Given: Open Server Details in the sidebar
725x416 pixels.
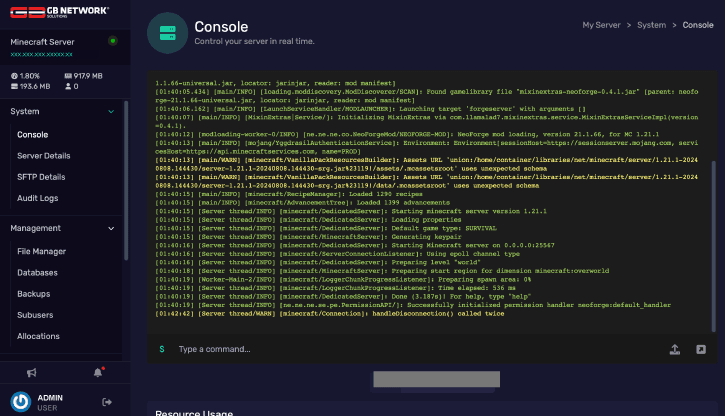Looking at the screenshot, I should click(x=44, y=156).
